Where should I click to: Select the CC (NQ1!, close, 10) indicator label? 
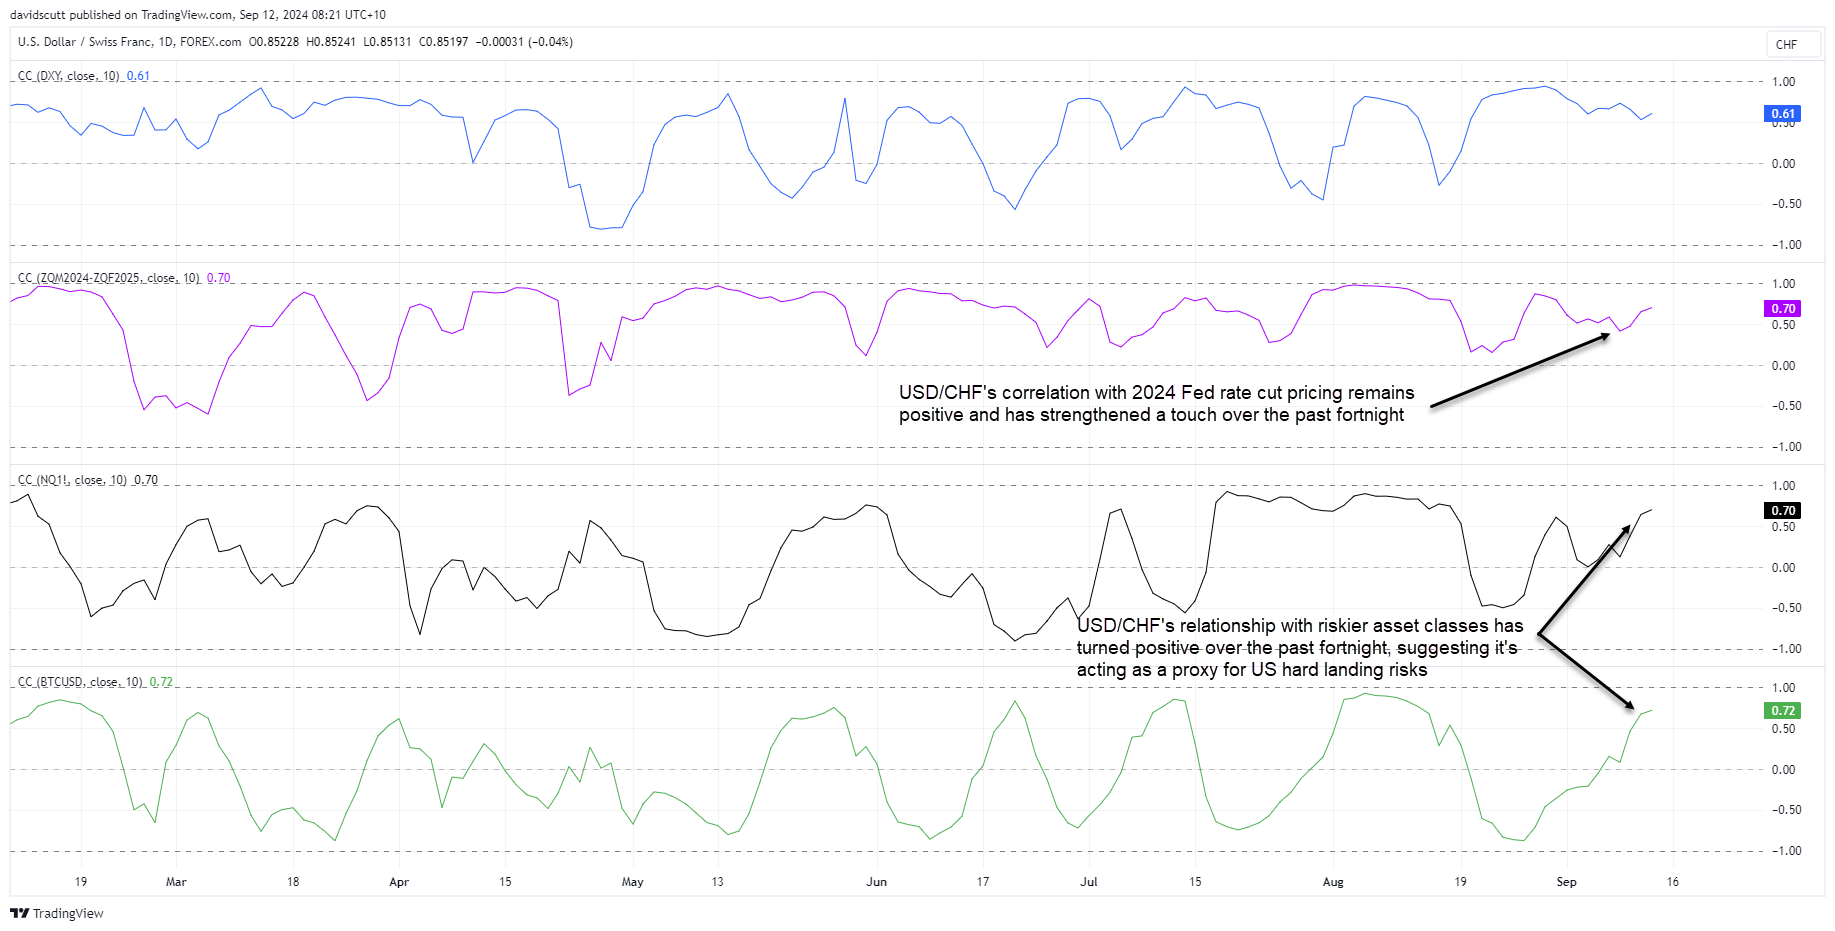click(72, 480)
